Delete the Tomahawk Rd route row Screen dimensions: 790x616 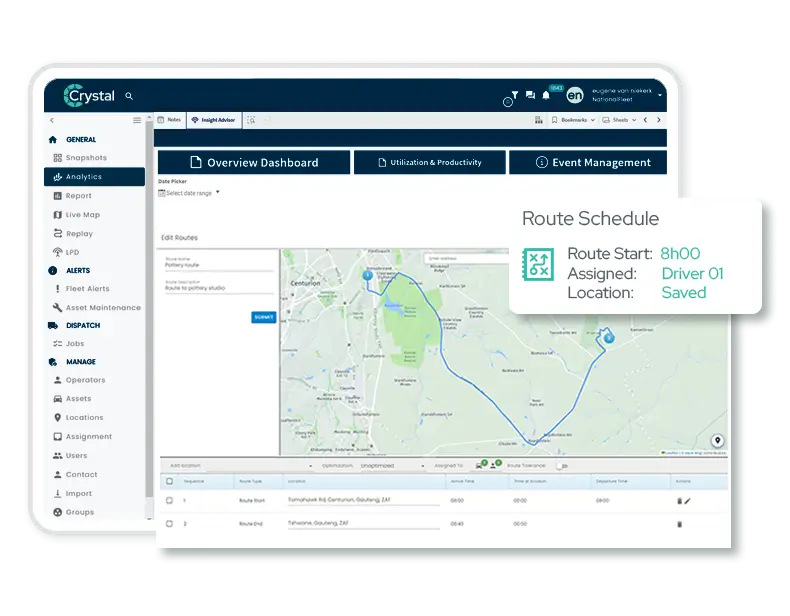679,501
